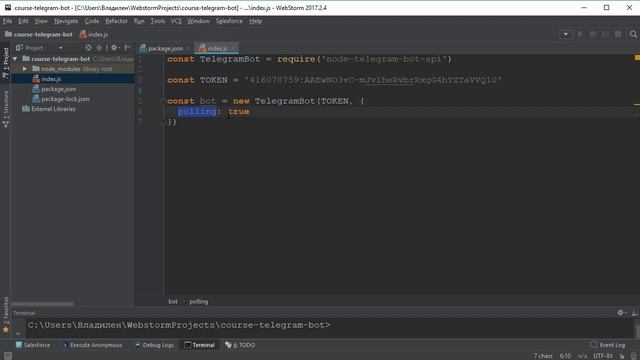Click the tool window quick access icon
640x360 pixels.
coord(7,356)
